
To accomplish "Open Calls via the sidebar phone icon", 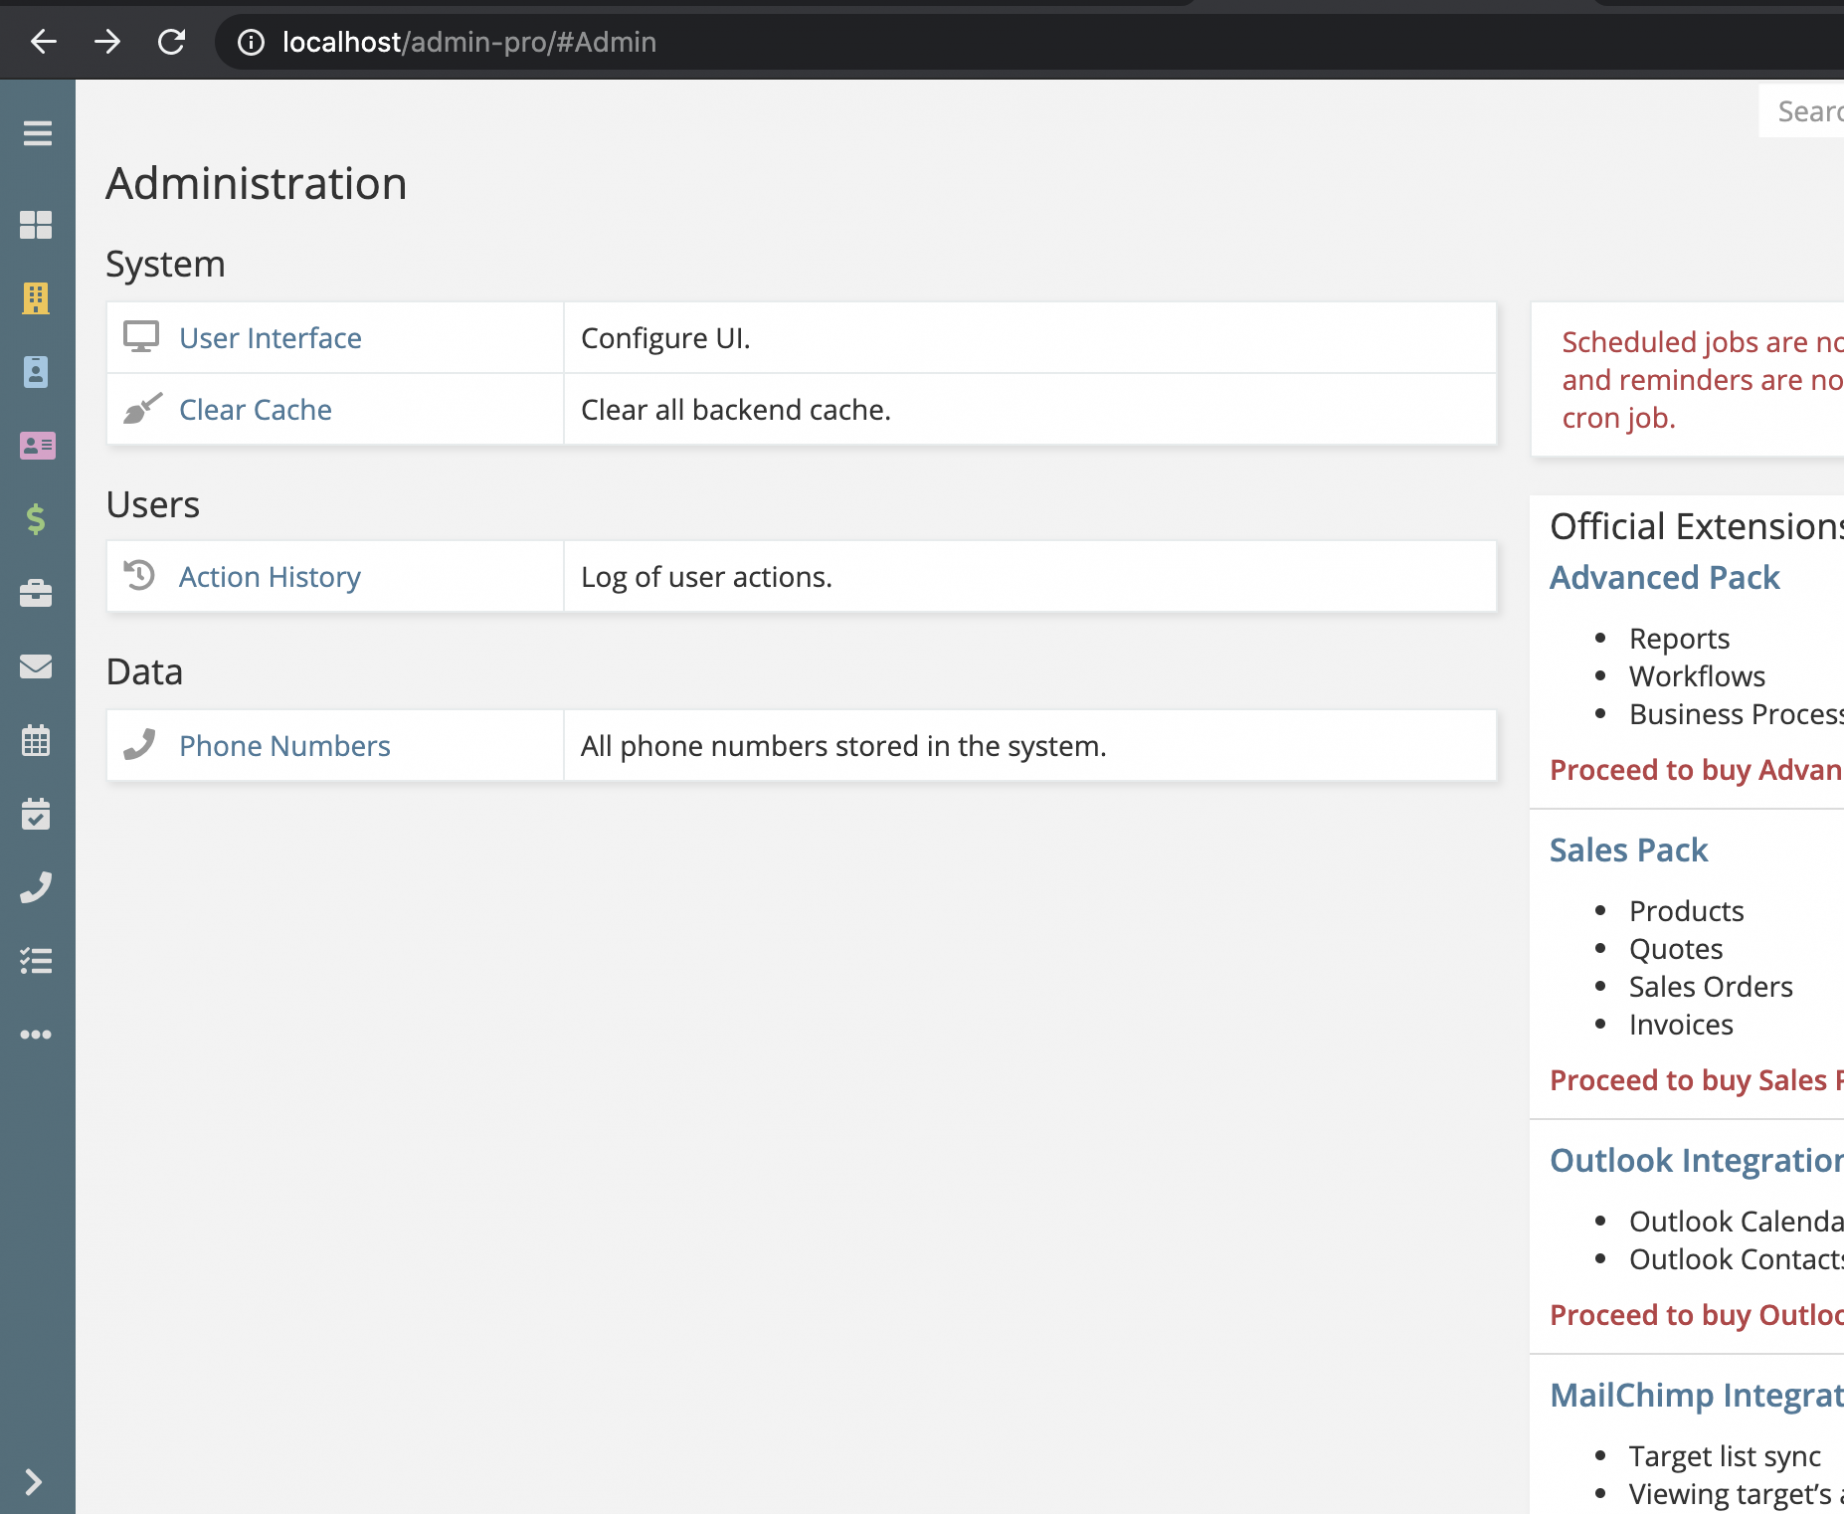I will 36,887.
